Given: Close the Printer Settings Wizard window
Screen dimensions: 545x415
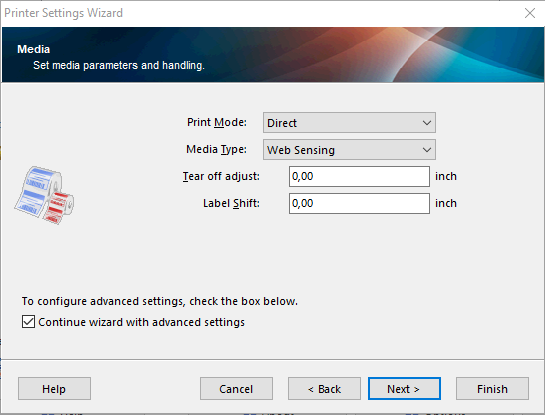Looking at the screenshot, I should (530, 13).
